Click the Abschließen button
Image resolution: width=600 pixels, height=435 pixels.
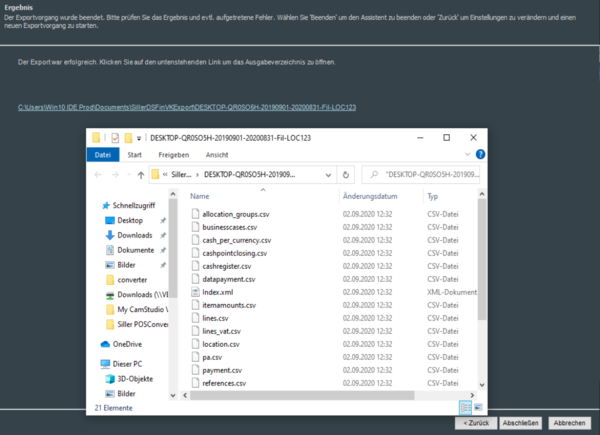tap(521, 423)
